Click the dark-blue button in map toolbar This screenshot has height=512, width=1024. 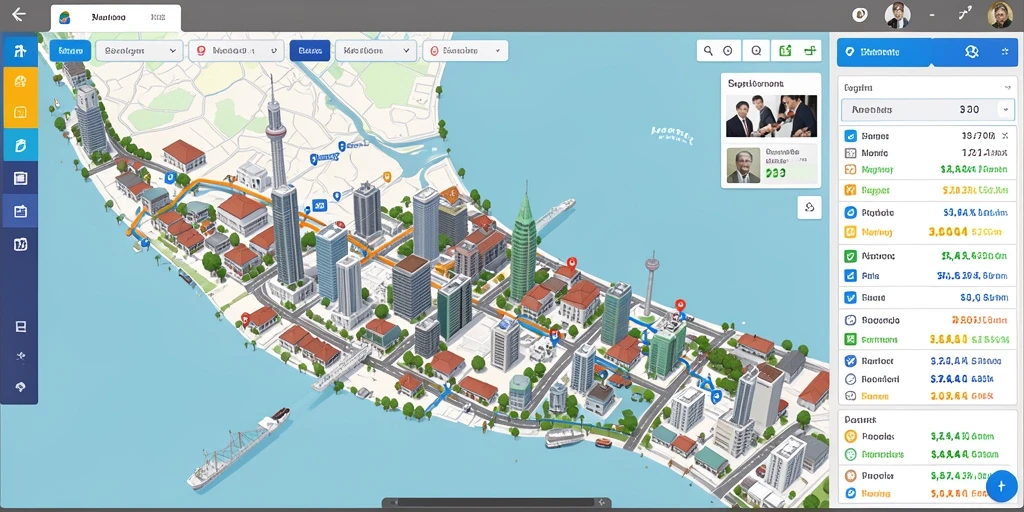tap(310, 50)
